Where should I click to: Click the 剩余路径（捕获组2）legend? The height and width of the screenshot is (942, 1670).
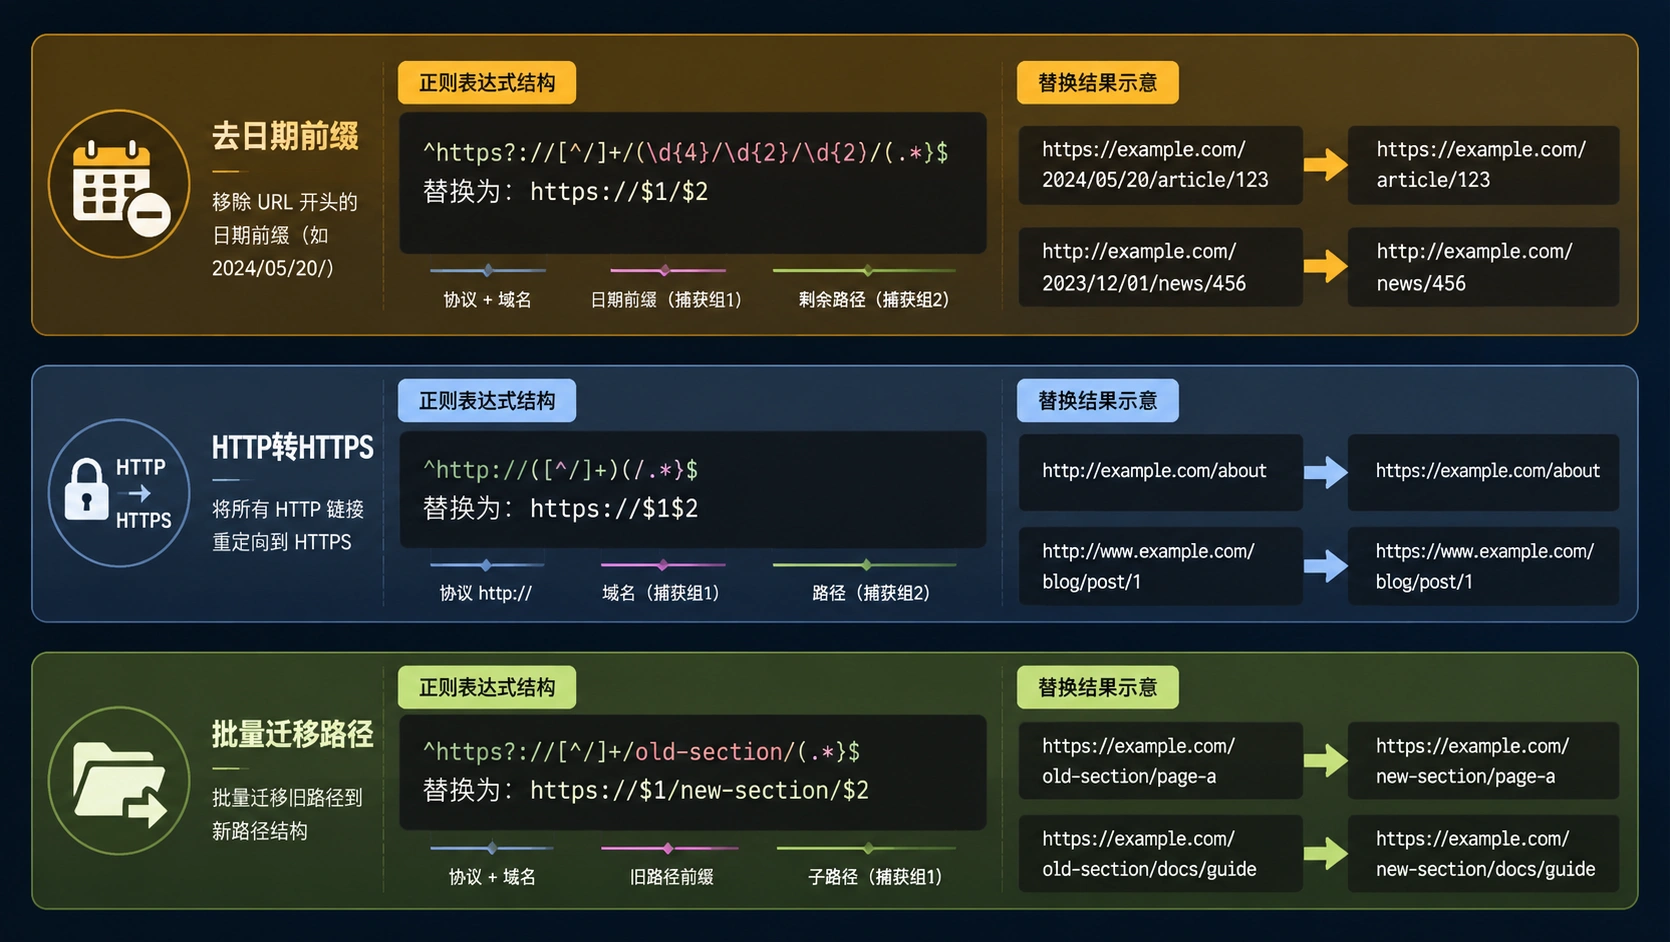(x=874, y=299)
